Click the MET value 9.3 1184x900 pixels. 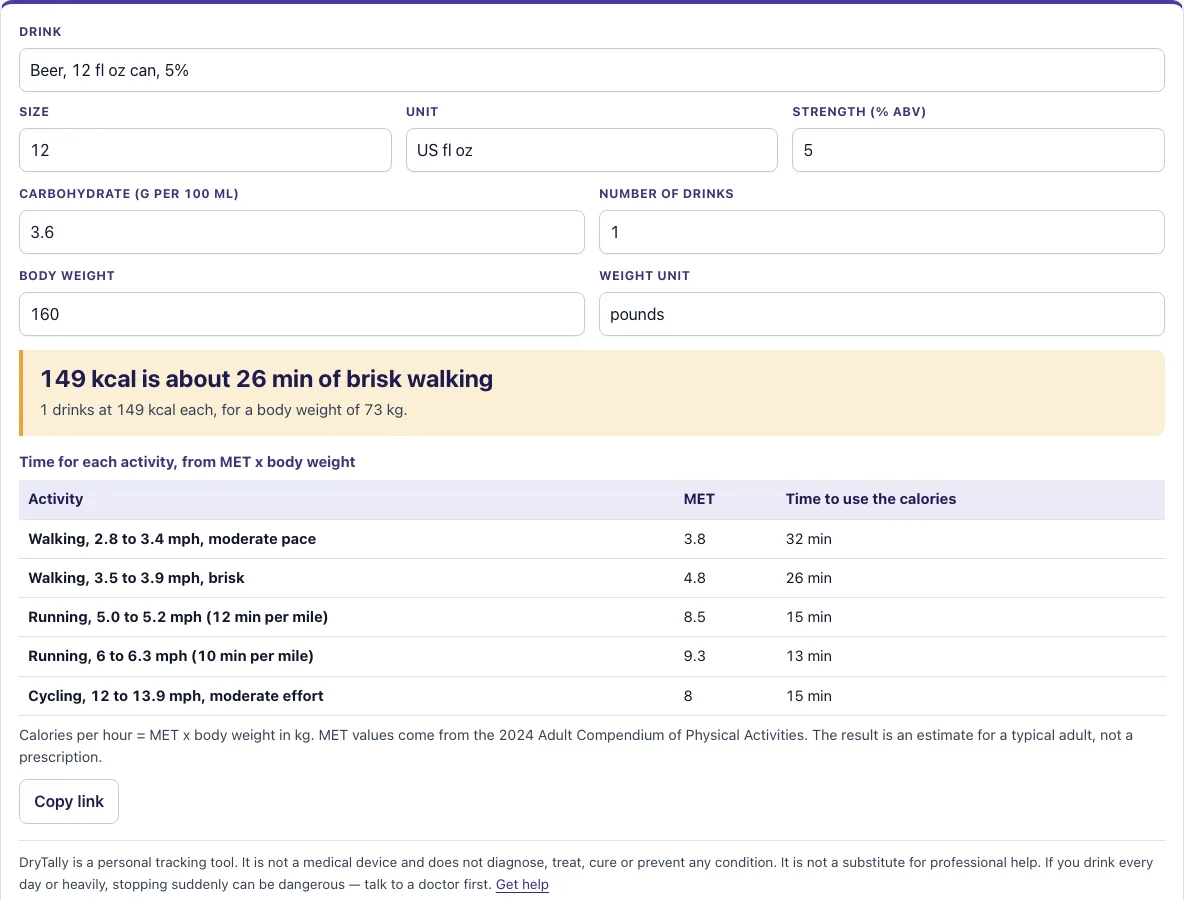coord(695,656)
